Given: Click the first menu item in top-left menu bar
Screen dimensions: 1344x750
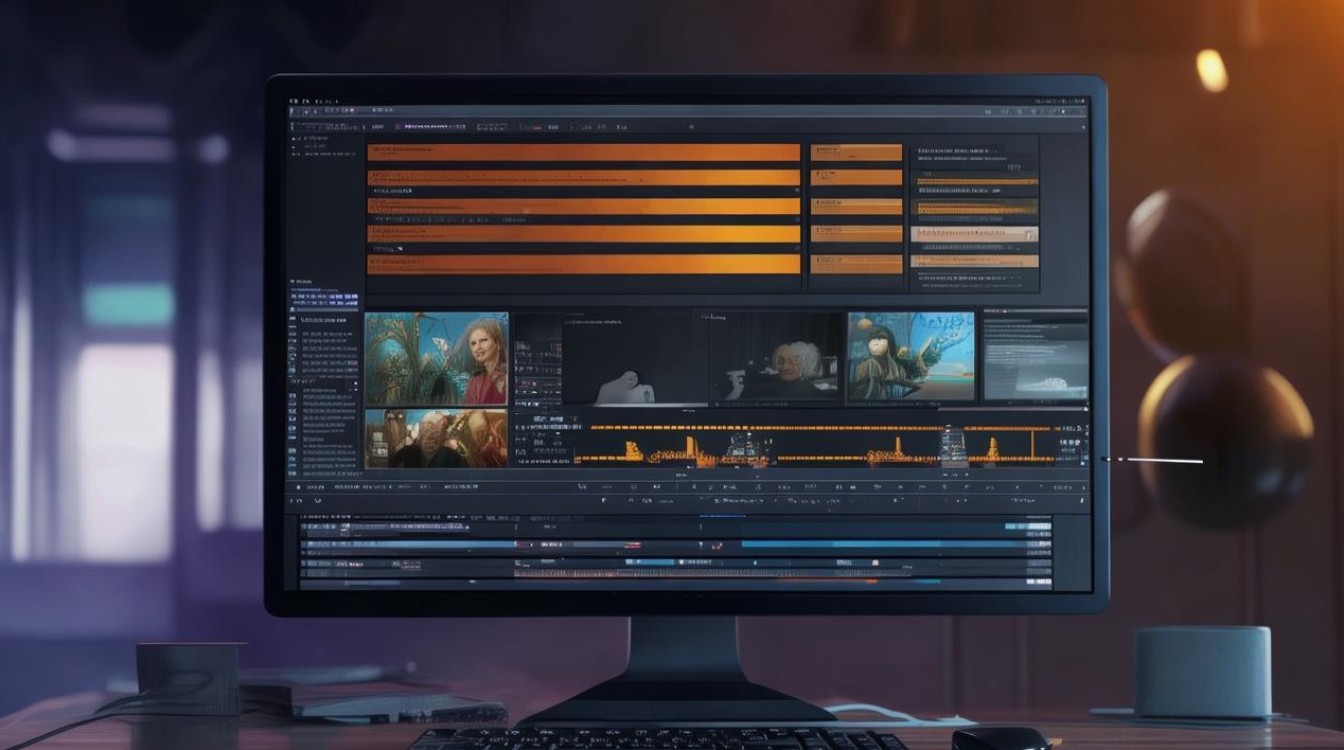Looking at the screenshot, I should click(294, 103).
